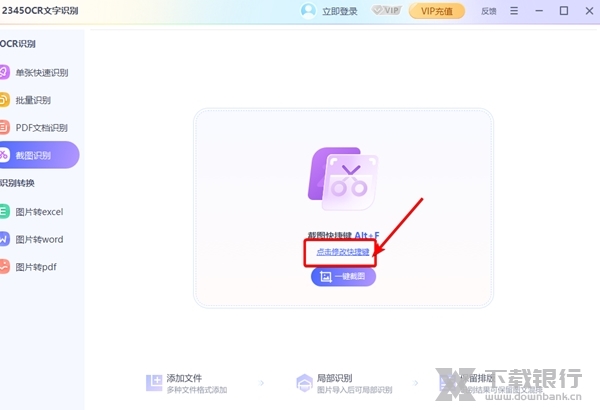The height and width of the screenshot is (410, 600).
Task: Click the 一键截图 button
Action: pos(343,276)
